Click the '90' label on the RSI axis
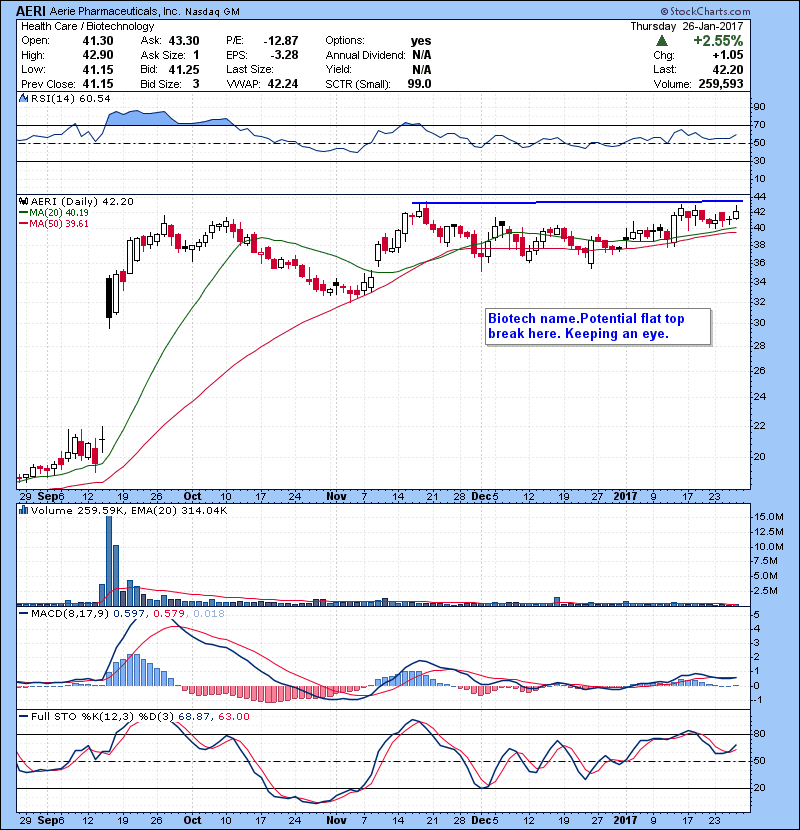The width and height of the screenshot is (800, 830). pos(759,107)
